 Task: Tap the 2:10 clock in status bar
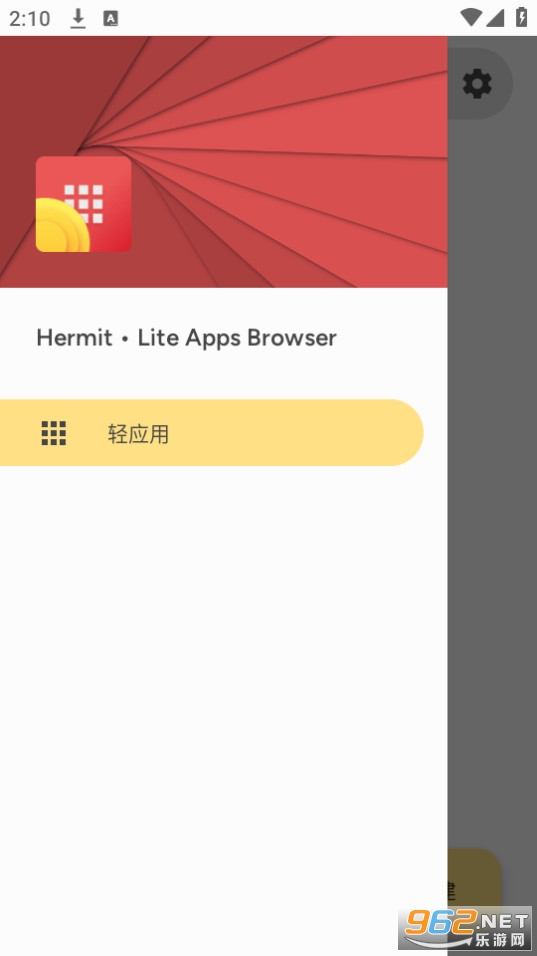pos(29,18)
